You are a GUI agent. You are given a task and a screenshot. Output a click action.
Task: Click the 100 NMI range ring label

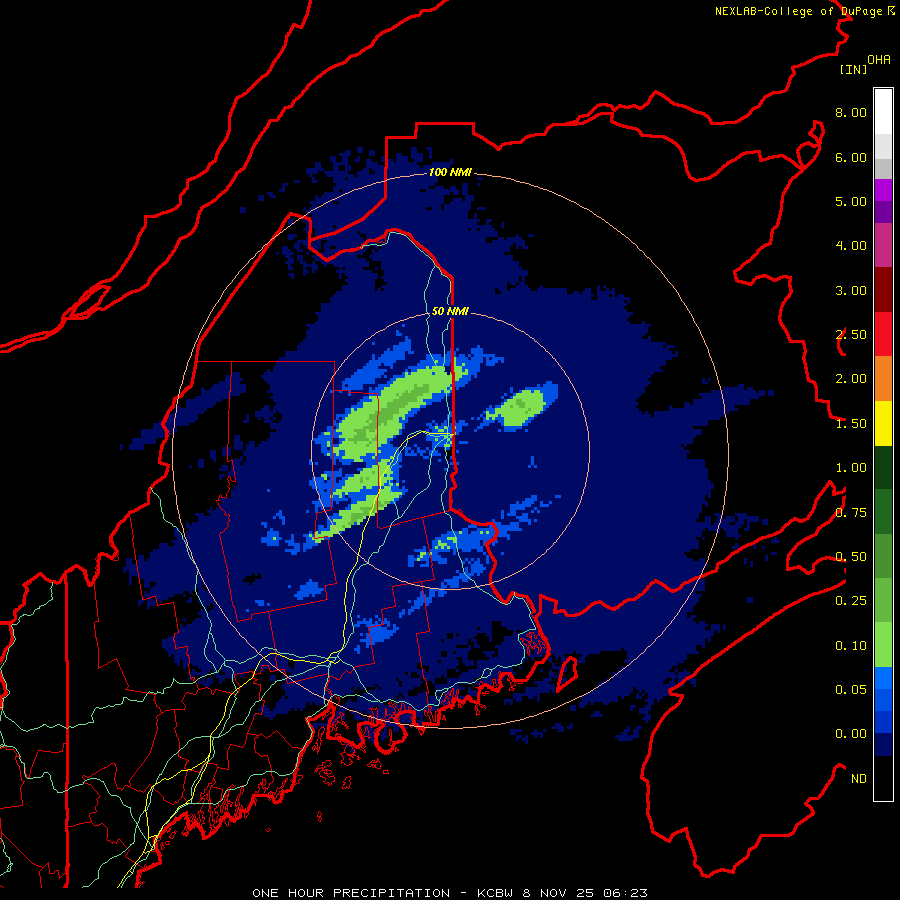(451, 172)
